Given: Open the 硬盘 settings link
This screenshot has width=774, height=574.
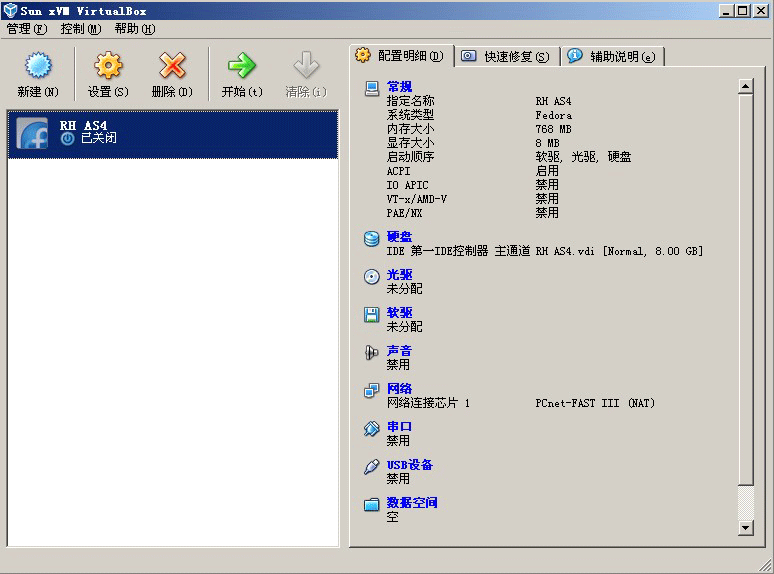Looking at the screenshot, I should coord(399,236).
